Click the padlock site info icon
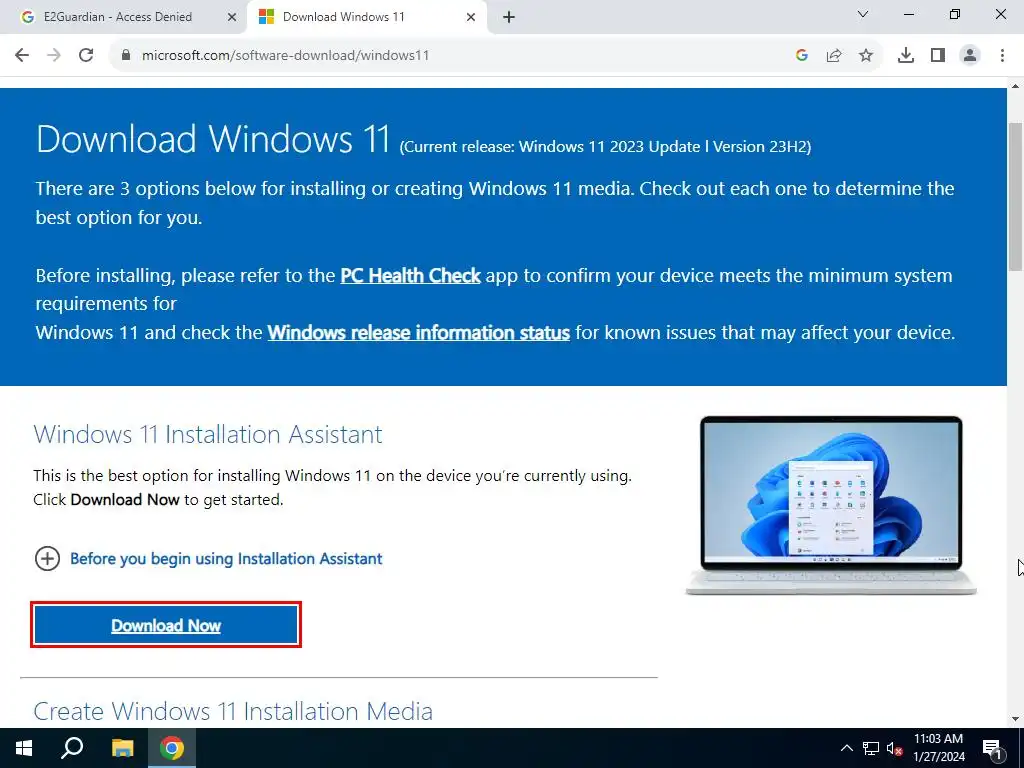The width and height of the screenshot is (1024, 768). [126, 56]
